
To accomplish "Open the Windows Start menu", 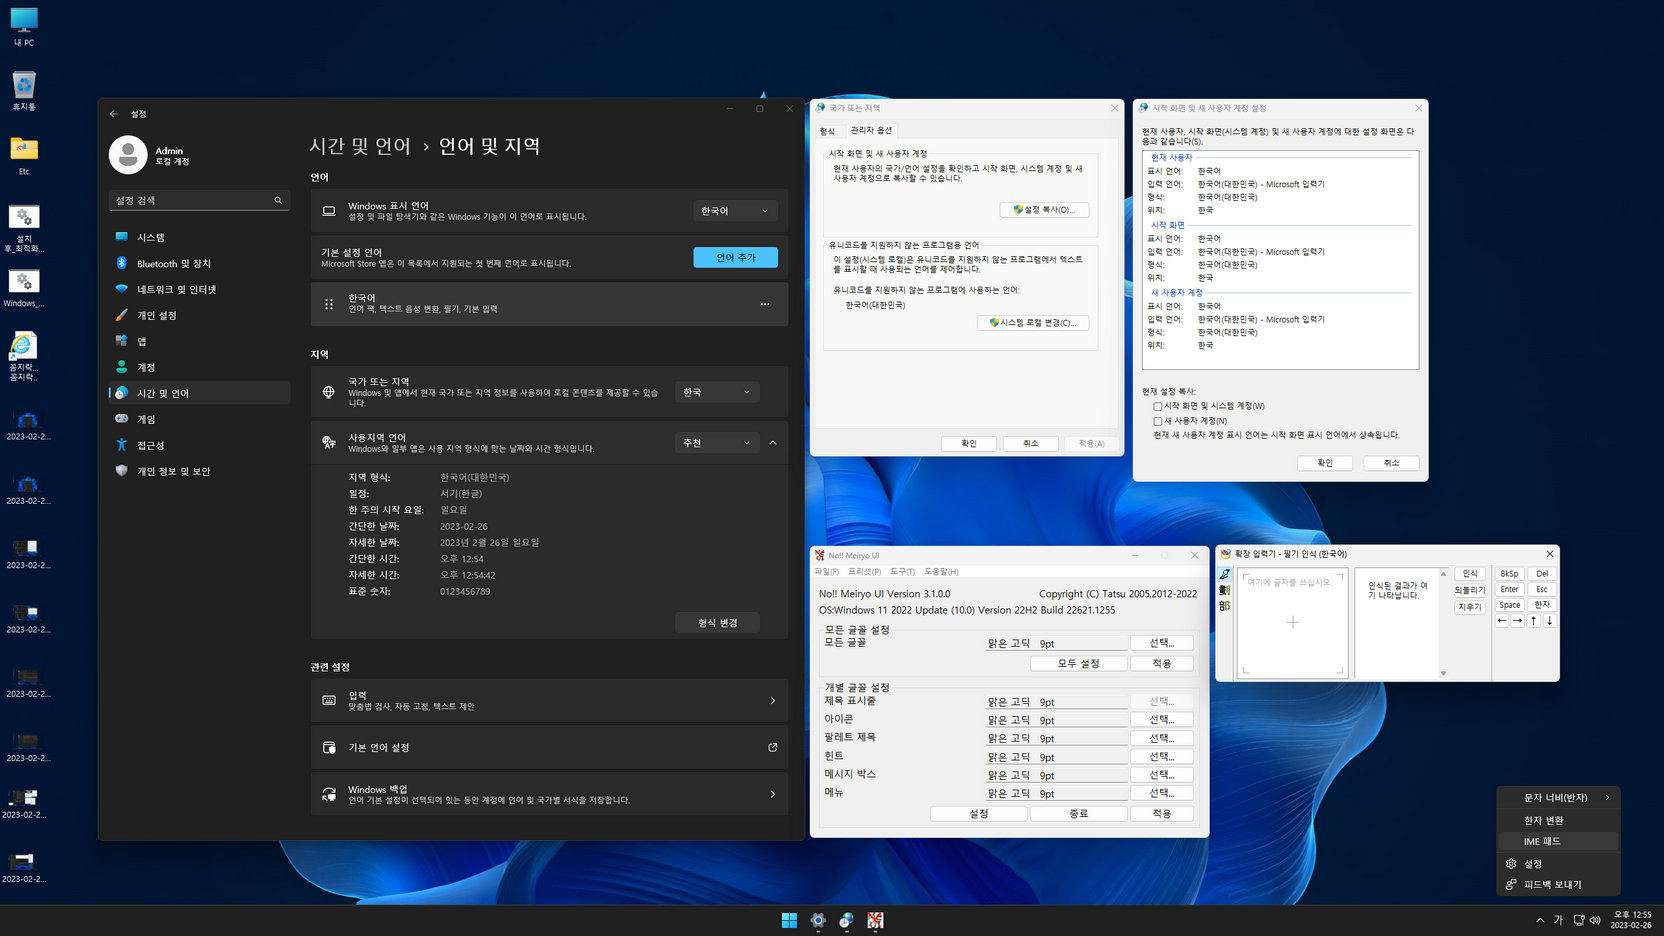I will click(x=789, y=920).
